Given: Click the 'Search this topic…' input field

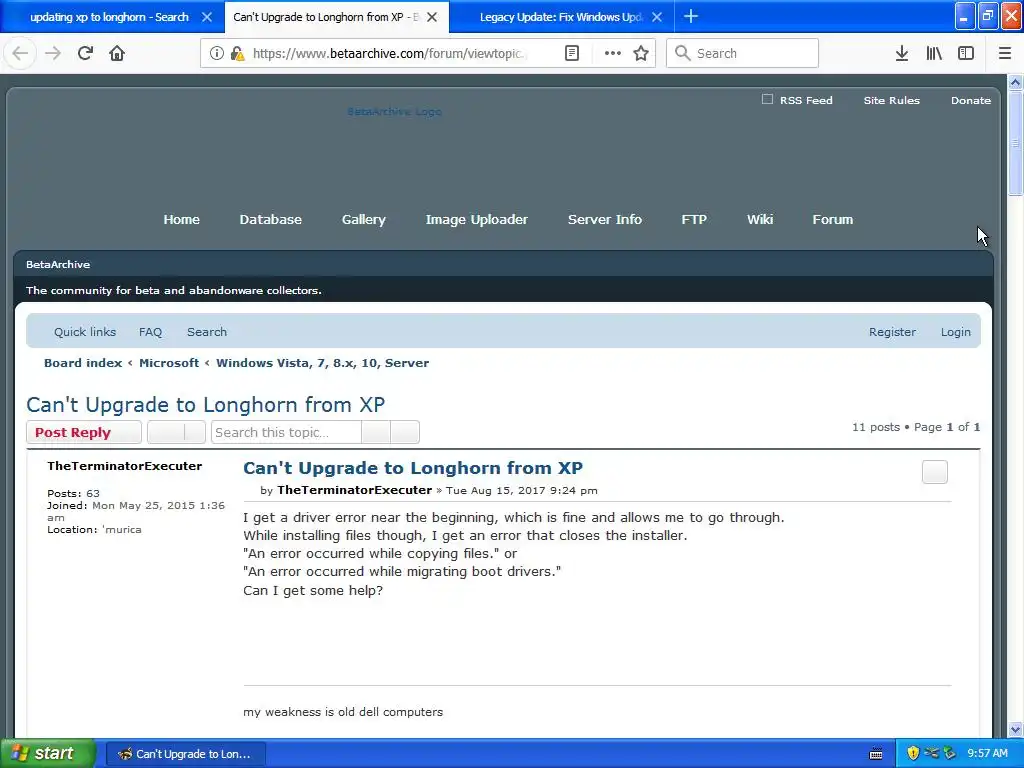Looking at the screenshot, I should tap(286, 432).
